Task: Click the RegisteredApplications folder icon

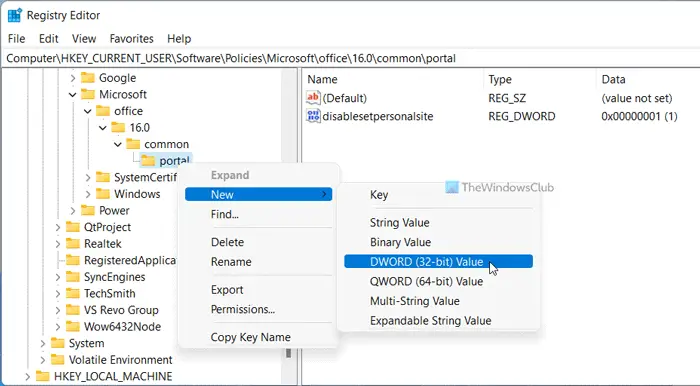Action: point(73,260)
